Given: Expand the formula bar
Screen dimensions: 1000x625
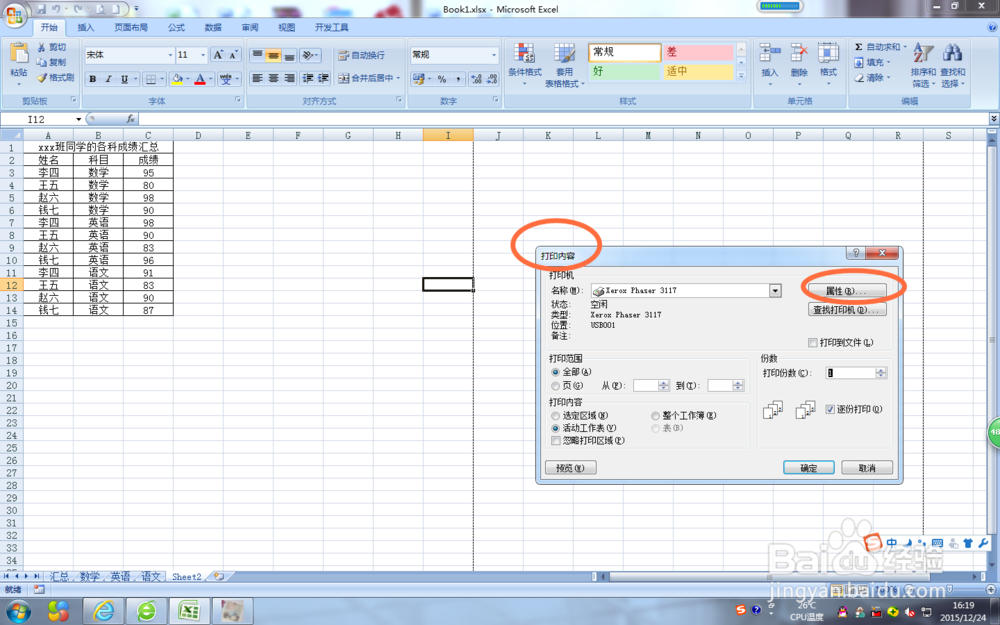Looking at the screenshot, I should coord(994,119).
